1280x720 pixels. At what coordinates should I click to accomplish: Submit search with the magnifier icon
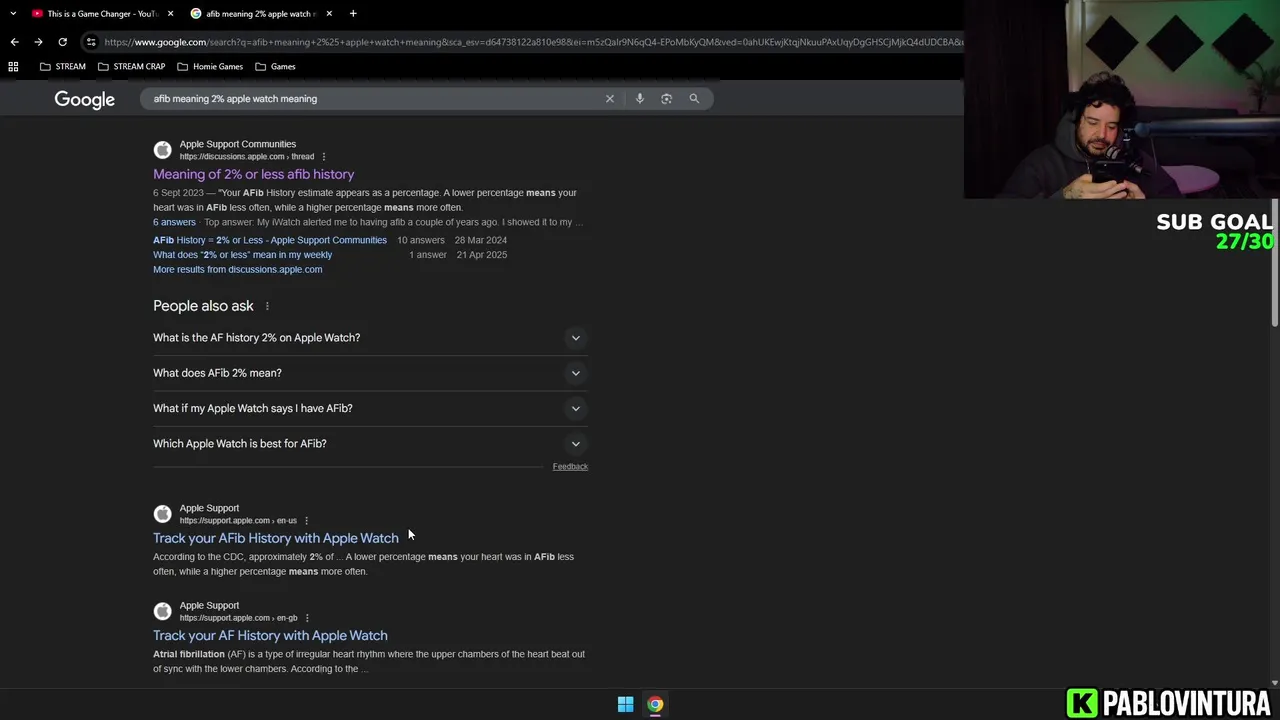pyautogui.click(x=694, y=98)
